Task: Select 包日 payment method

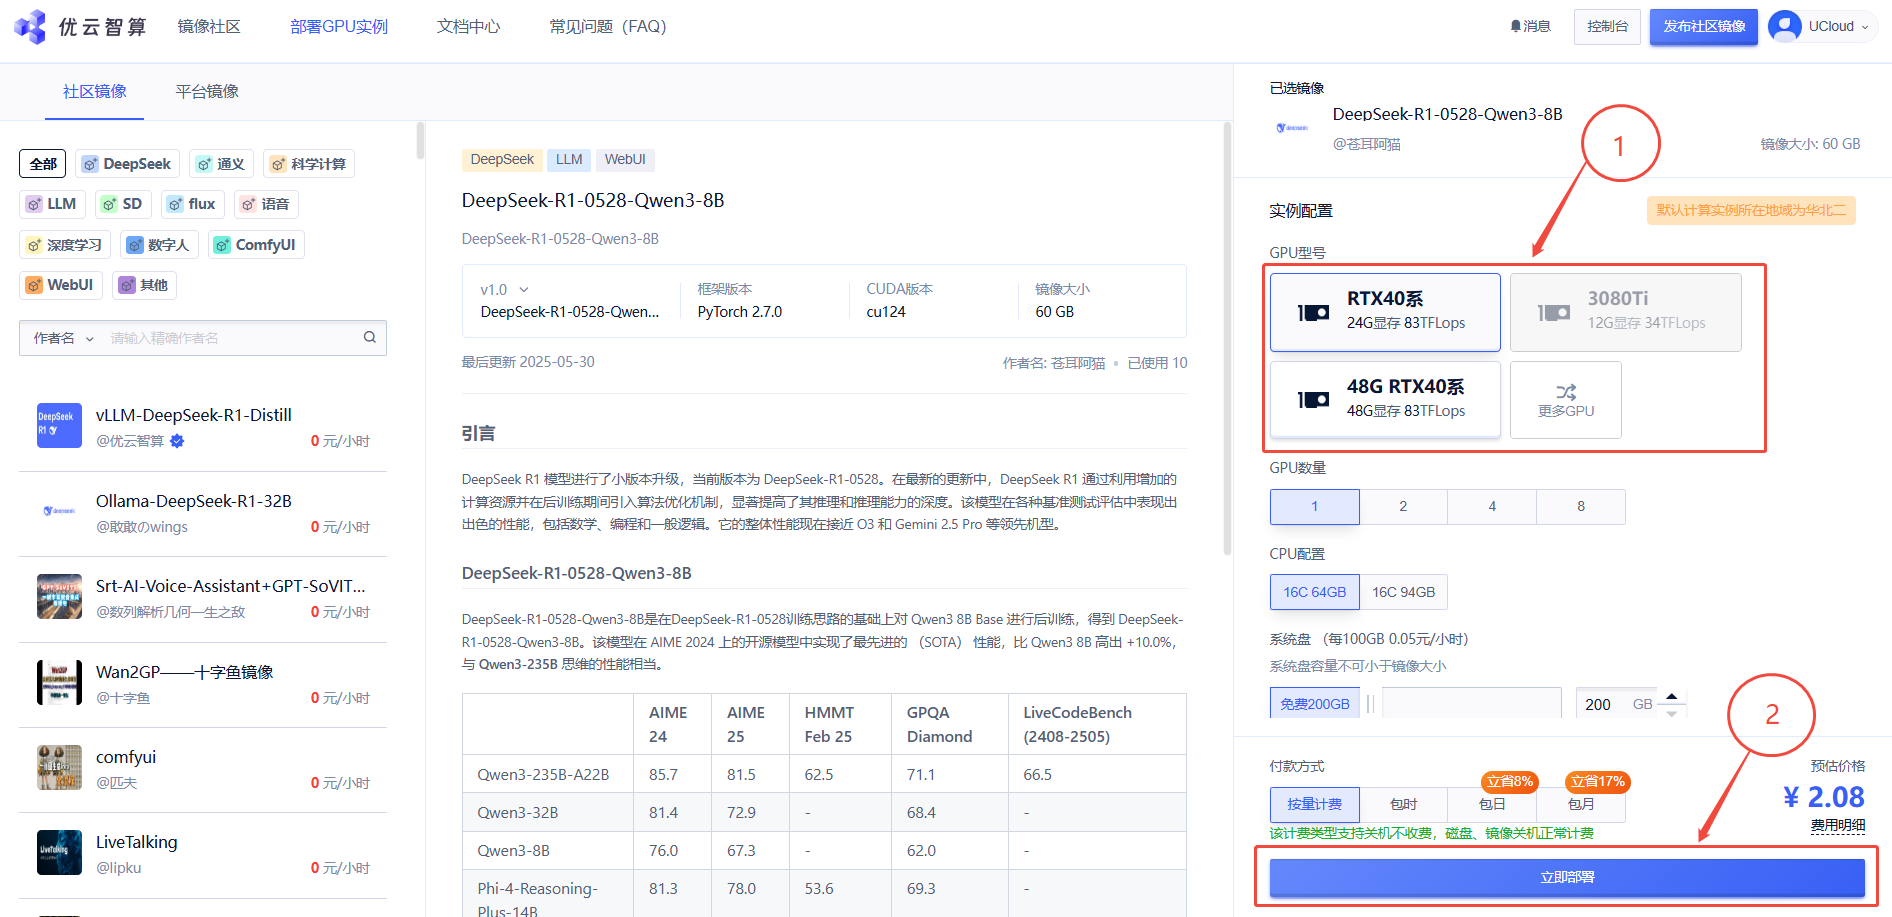Action: (1492, 804)
